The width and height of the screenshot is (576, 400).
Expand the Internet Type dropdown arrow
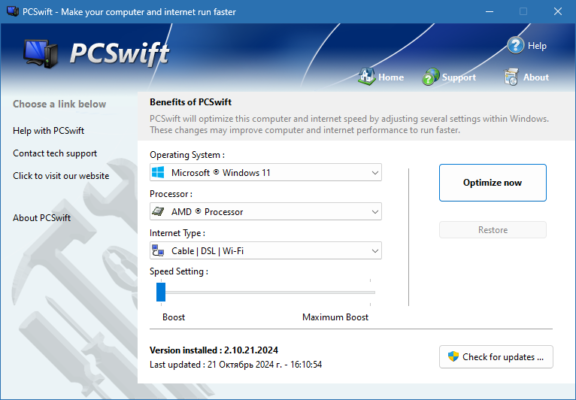coord(375,251)
